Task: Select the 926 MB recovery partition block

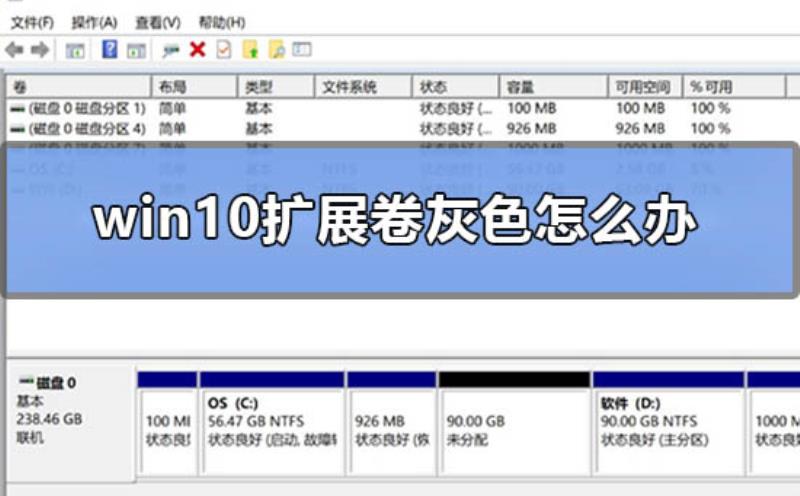Action: [391, 423]
